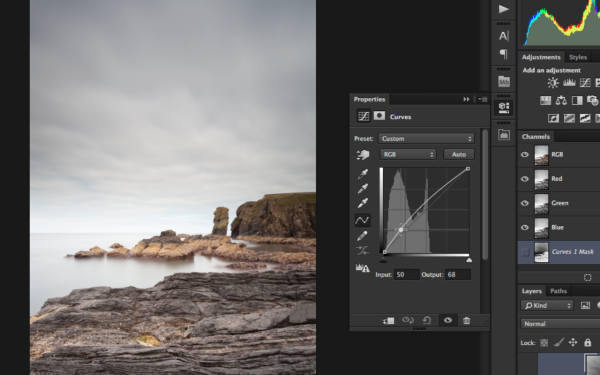Select the Red channel thumbnail
Image resolution: width=600 pixels, height=375 pixels.
(x=541, y=179)
